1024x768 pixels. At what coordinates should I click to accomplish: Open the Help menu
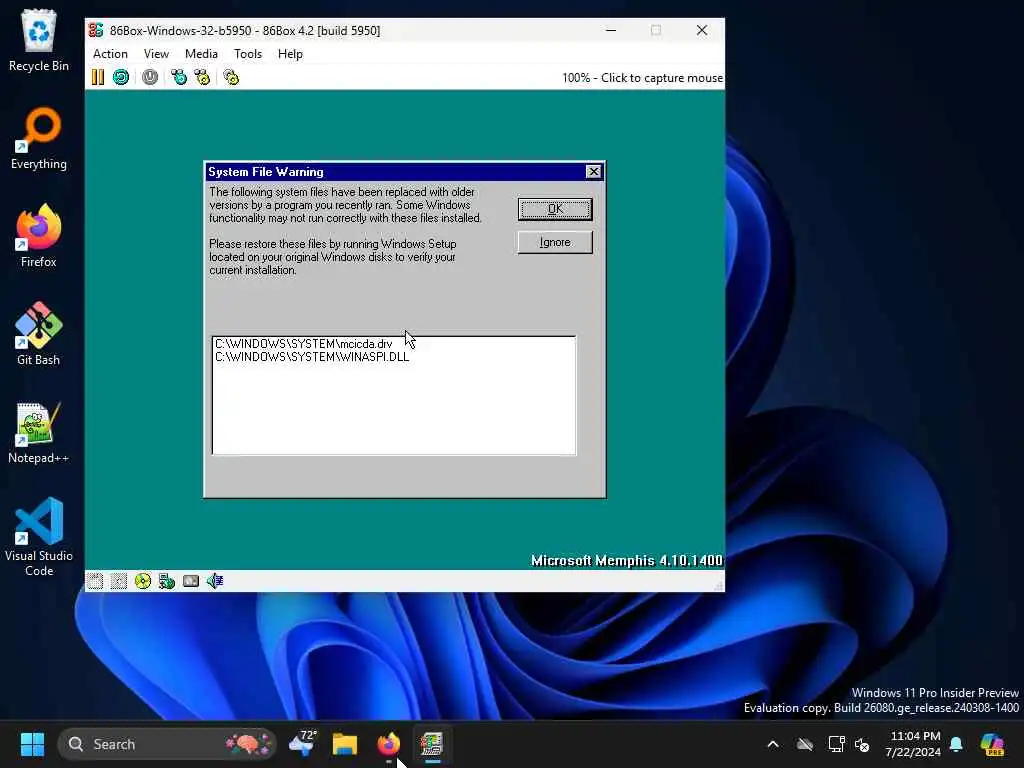point(290,54)
